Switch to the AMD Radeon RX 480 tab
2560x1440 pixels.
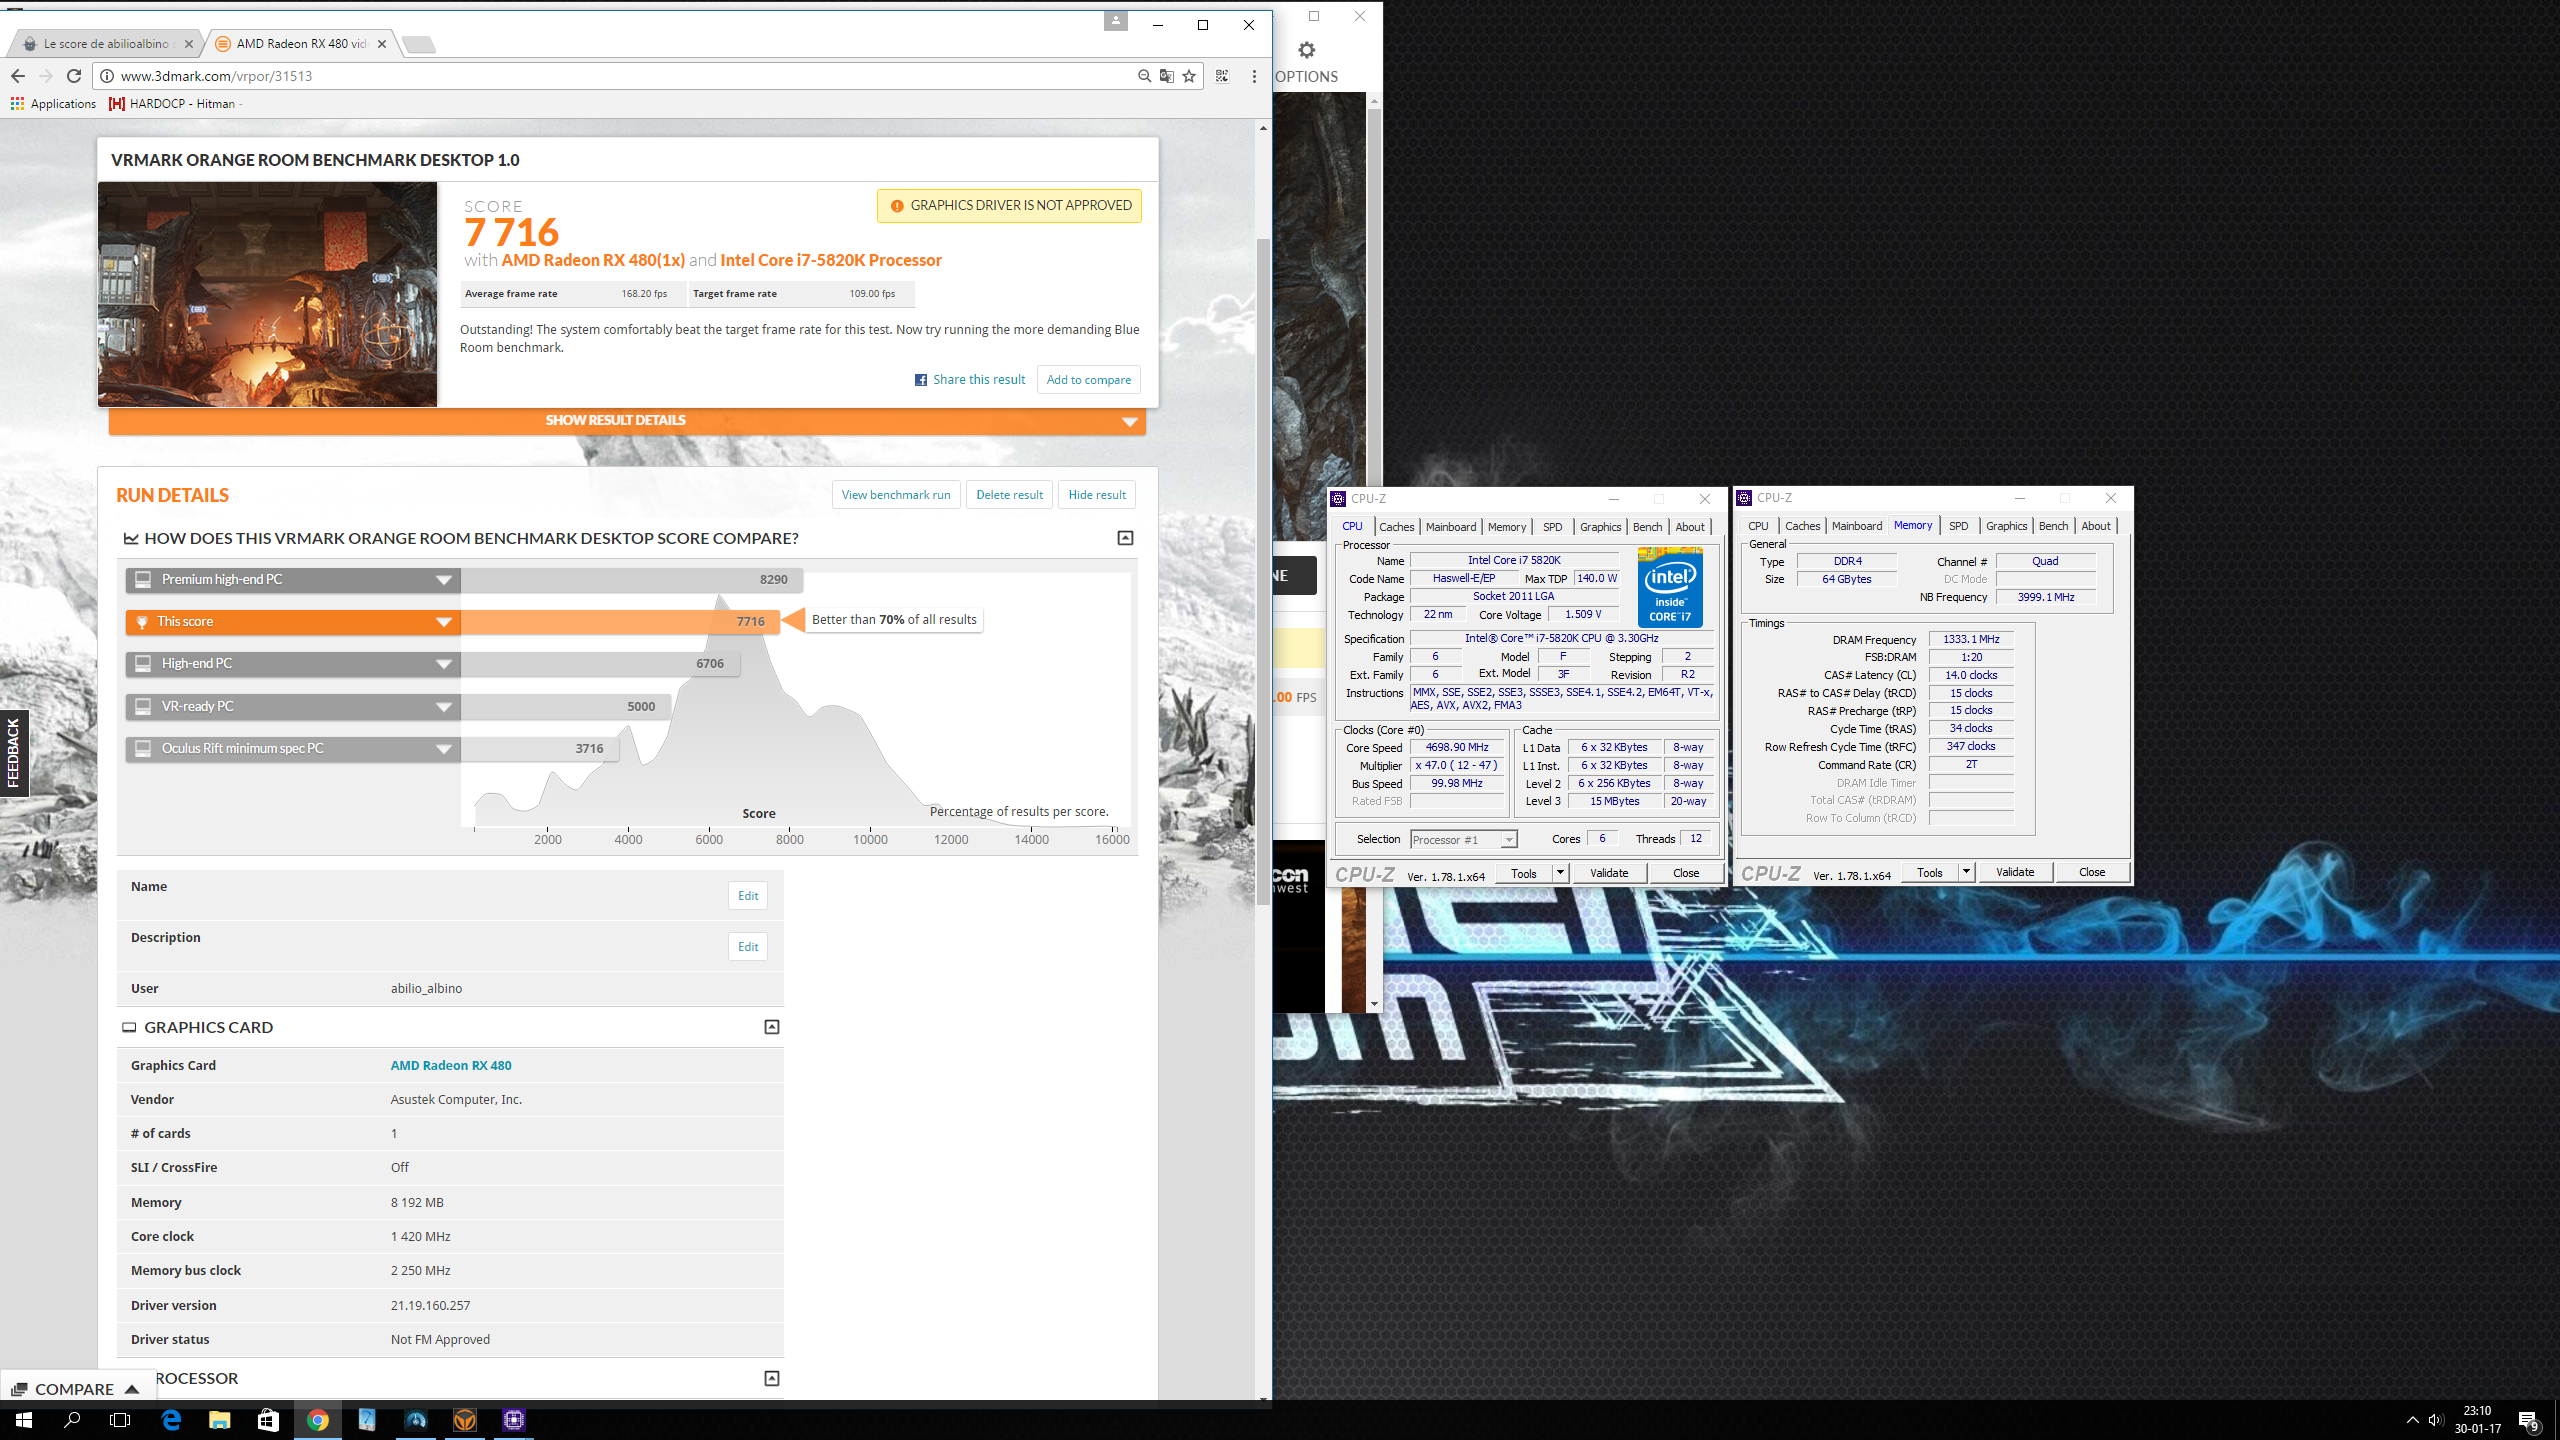(300, 44)
